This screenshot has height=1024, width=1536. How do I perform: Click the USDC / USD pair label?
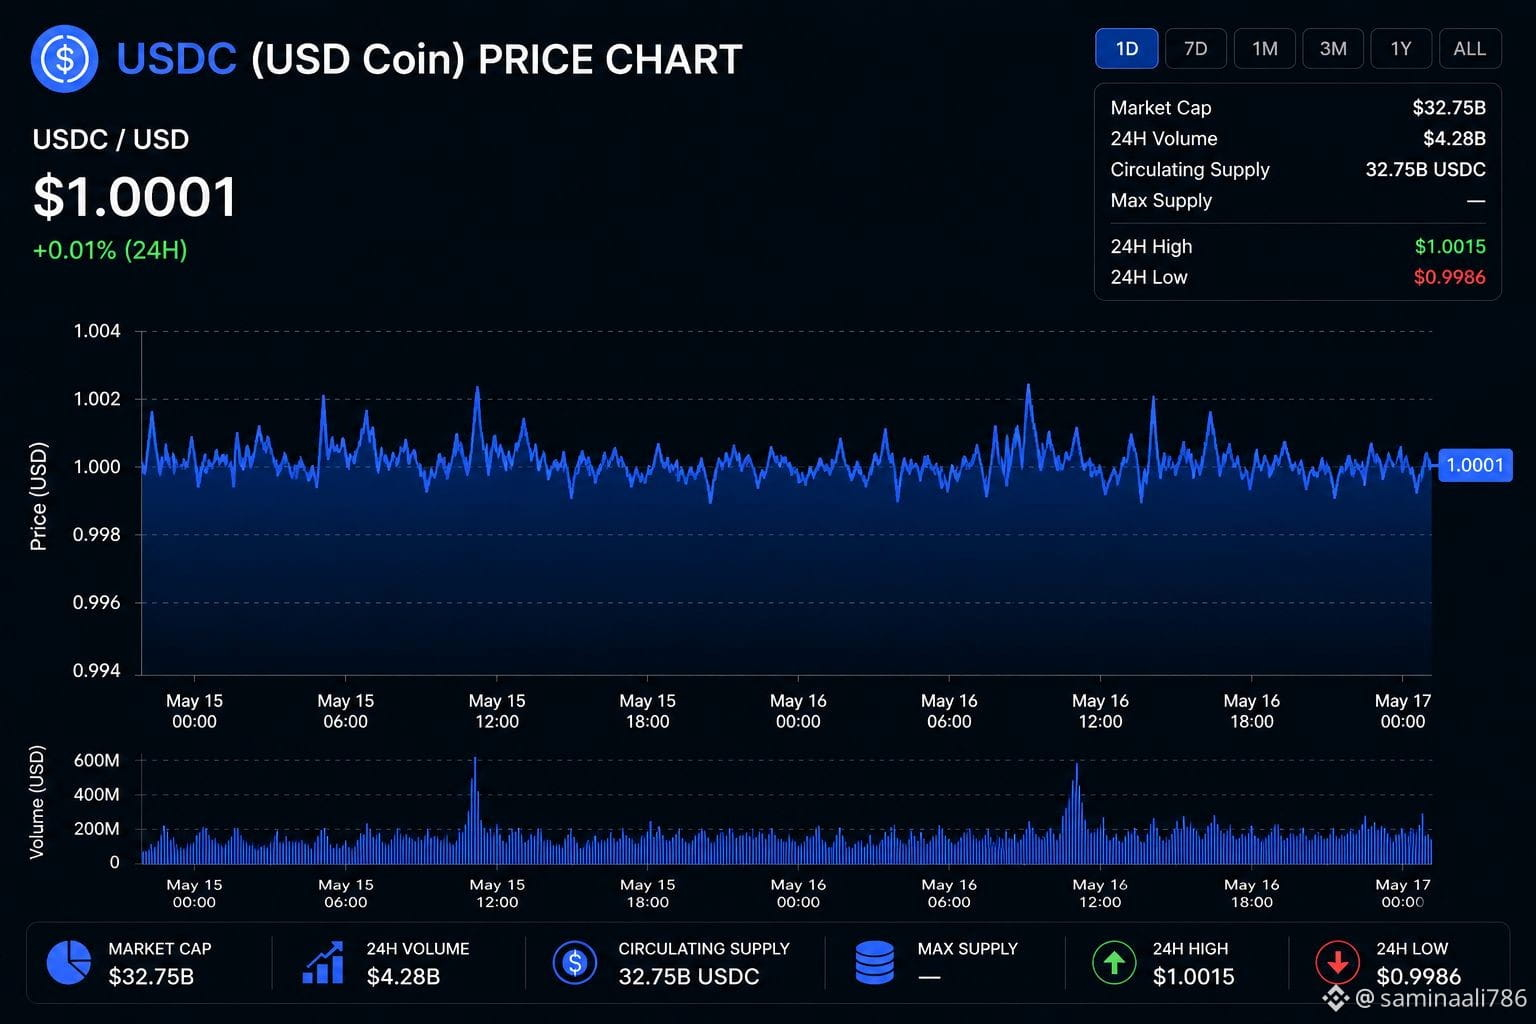(110, 139)
